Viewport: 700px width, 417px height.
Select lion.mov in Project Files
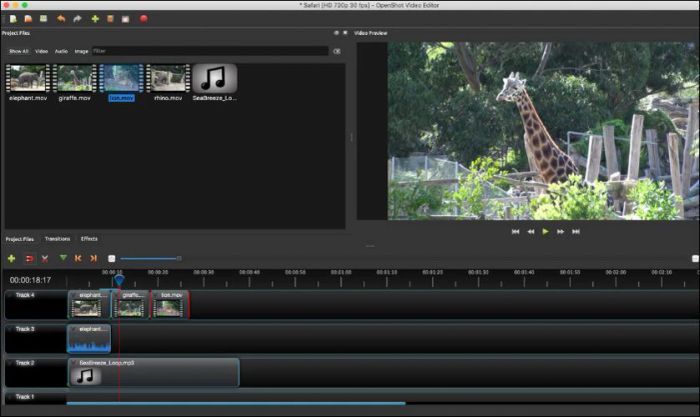[x=121, y=83]
